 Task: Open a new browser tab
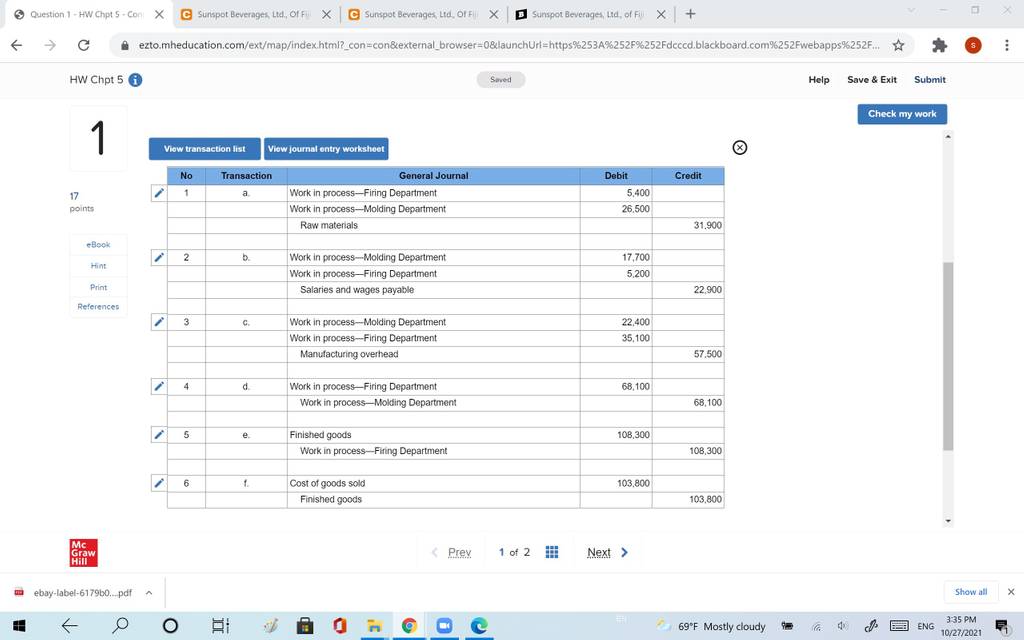coord(690,14)
